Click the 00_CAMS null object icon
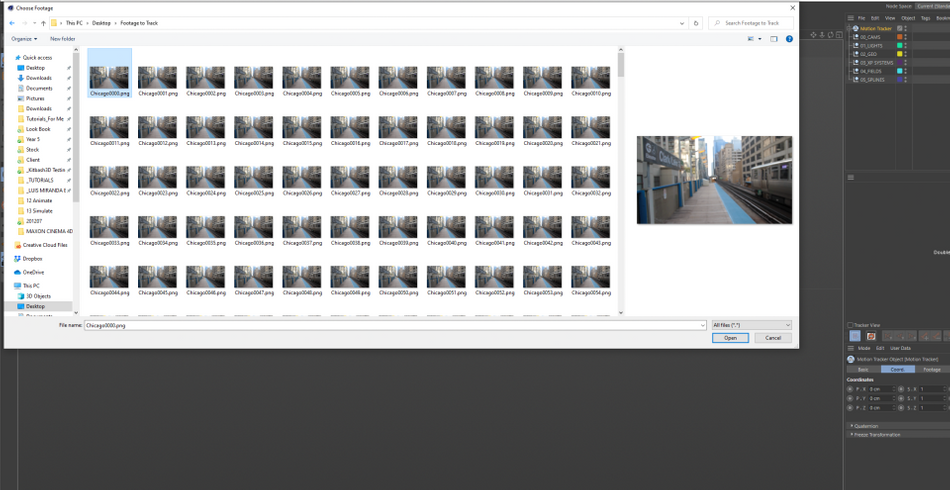The width and height of the screenshot is (950, 490). [855, 37]
